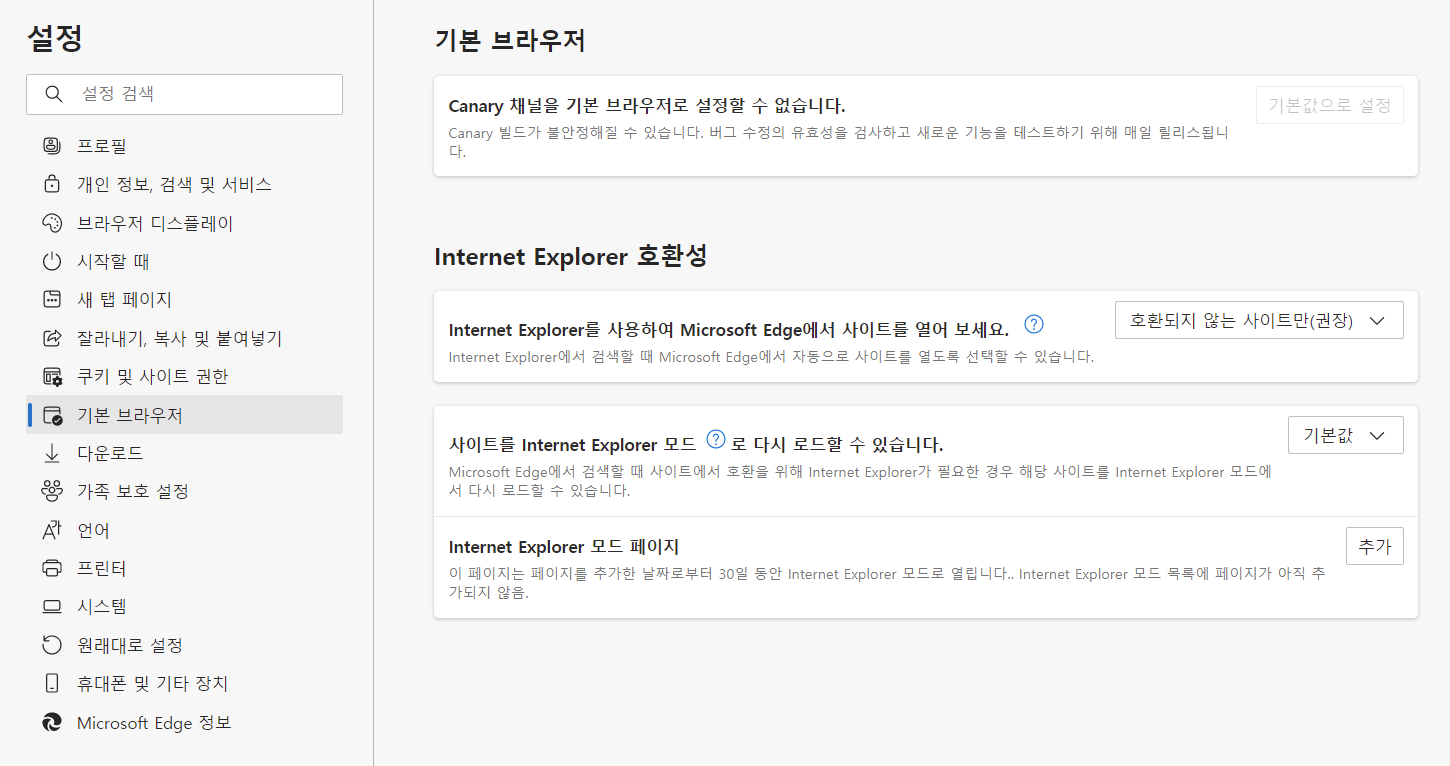Click the magnifier icon in settings search
The width and height of the screenshot is (1450, 766).
pos(54,94)
